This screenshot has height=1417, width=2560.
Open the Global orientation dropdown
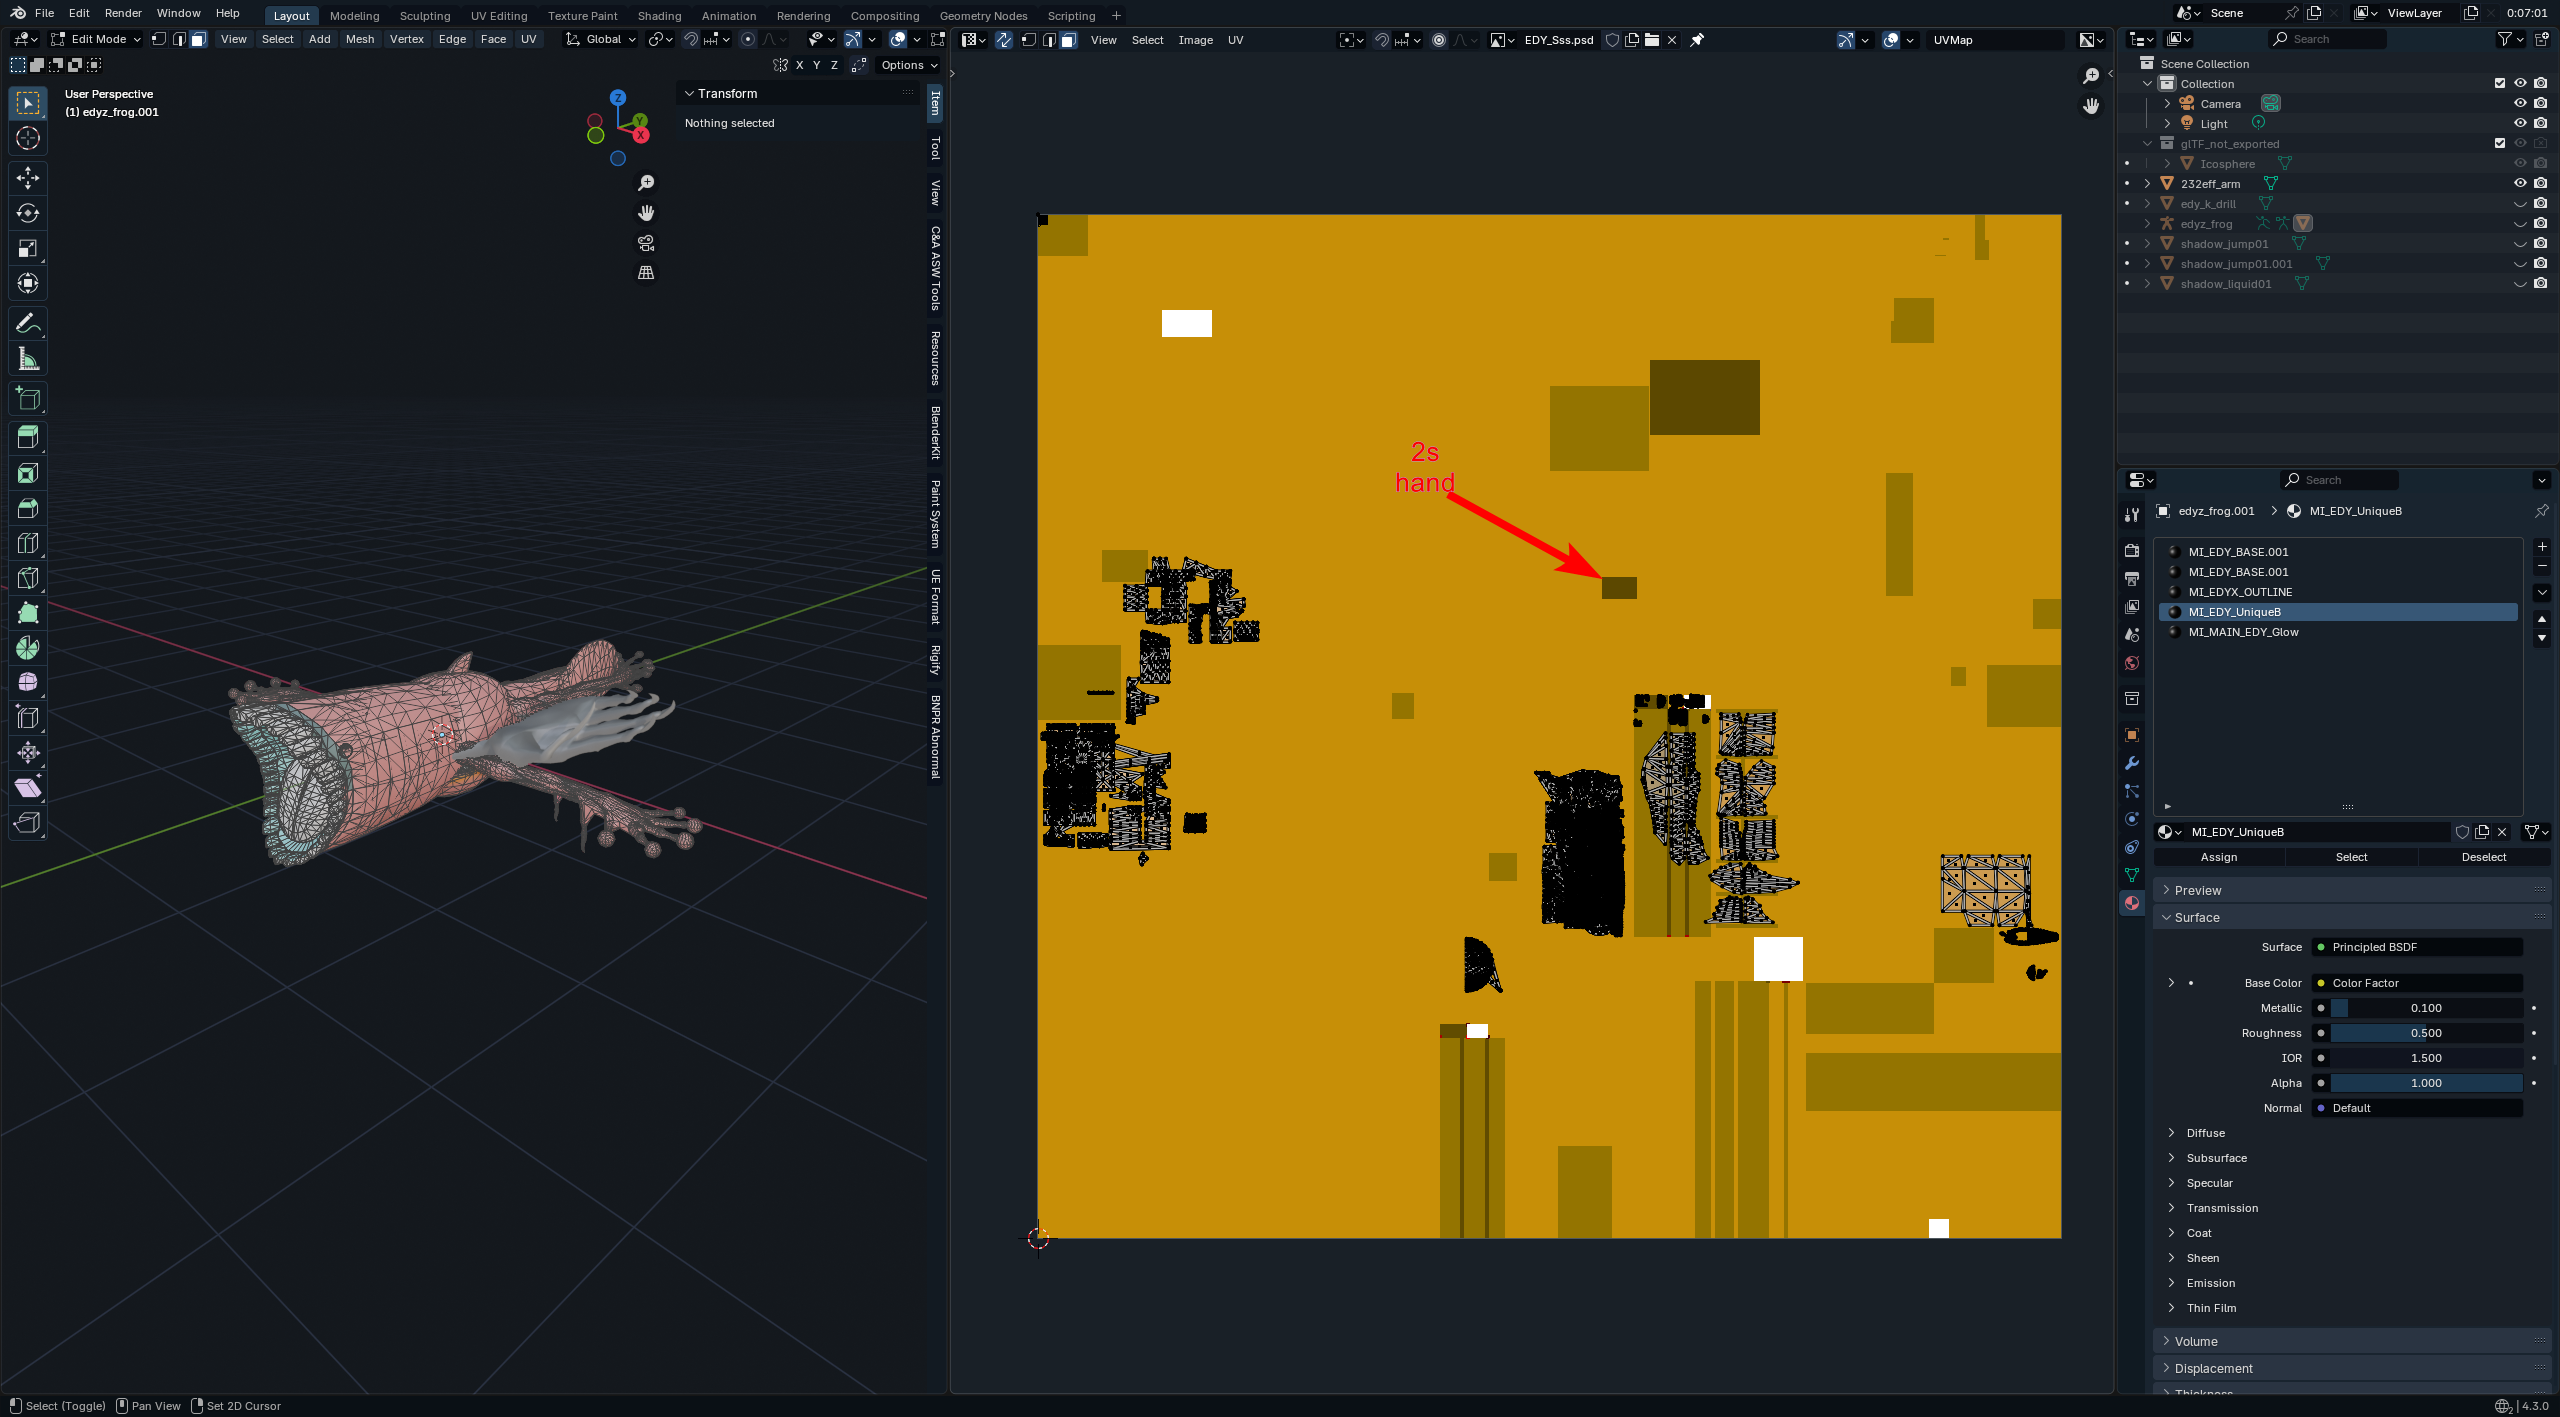point(601,39)
